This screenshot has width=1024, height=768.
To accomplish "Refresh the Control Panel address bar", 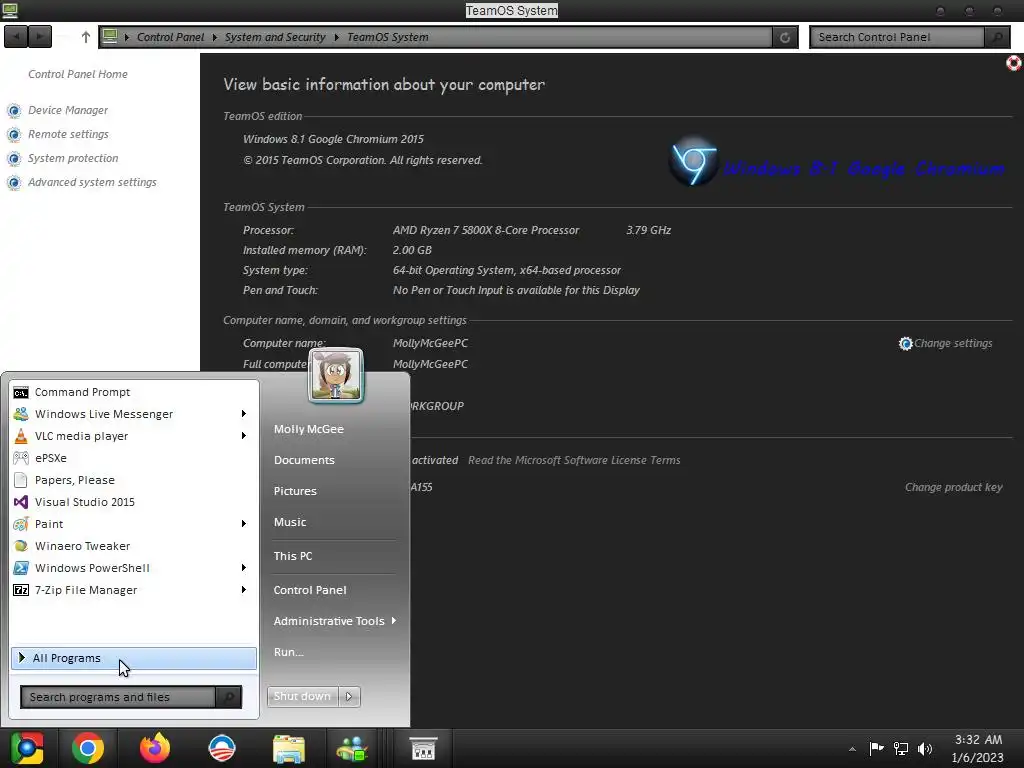I will click(785, 37).
